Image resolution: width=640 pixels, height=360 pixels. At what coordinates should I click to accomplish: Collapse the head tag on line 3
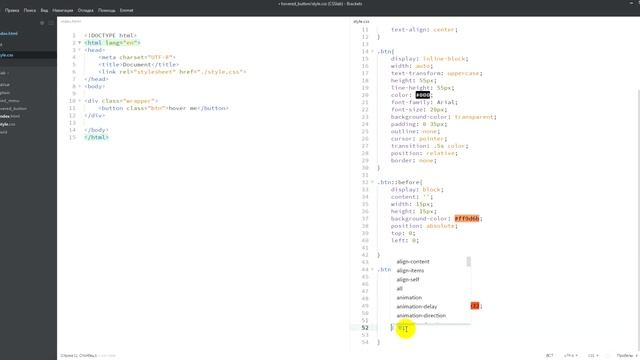(x=80, y=50)
